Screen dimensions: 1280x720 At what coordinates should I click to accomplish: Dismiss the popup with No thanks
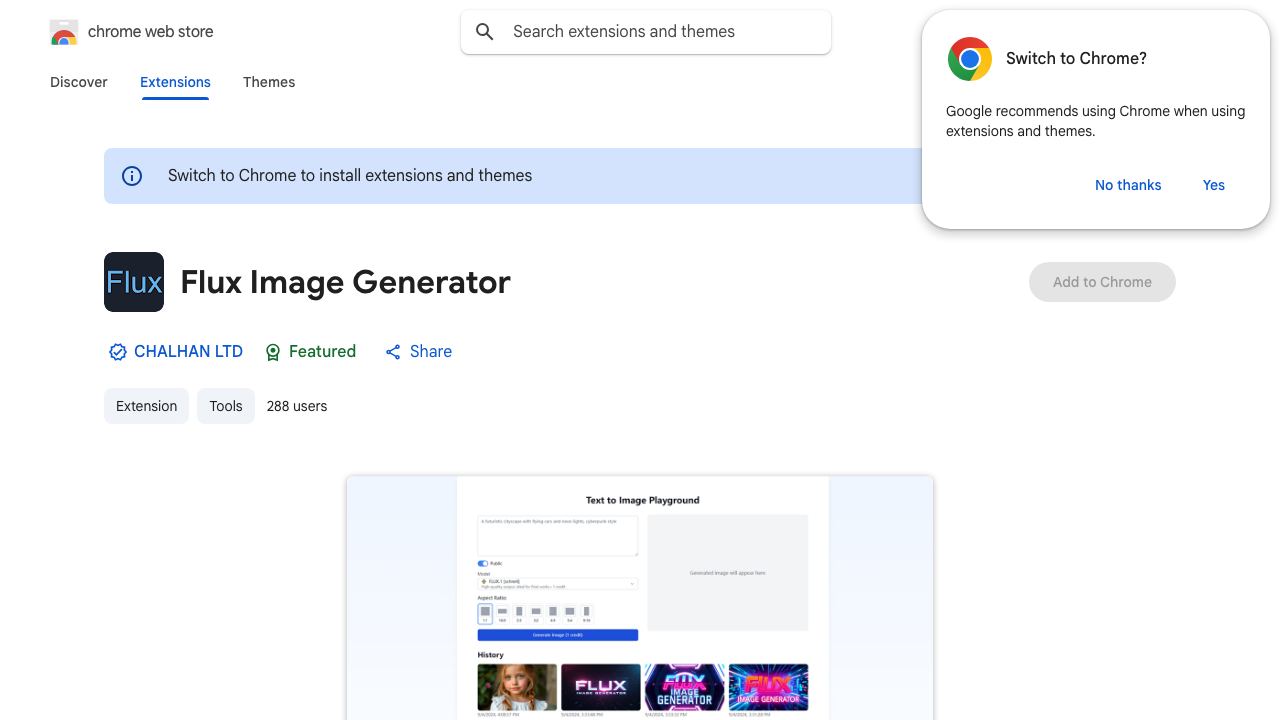pyautogui.click(x=1128, y=185)
